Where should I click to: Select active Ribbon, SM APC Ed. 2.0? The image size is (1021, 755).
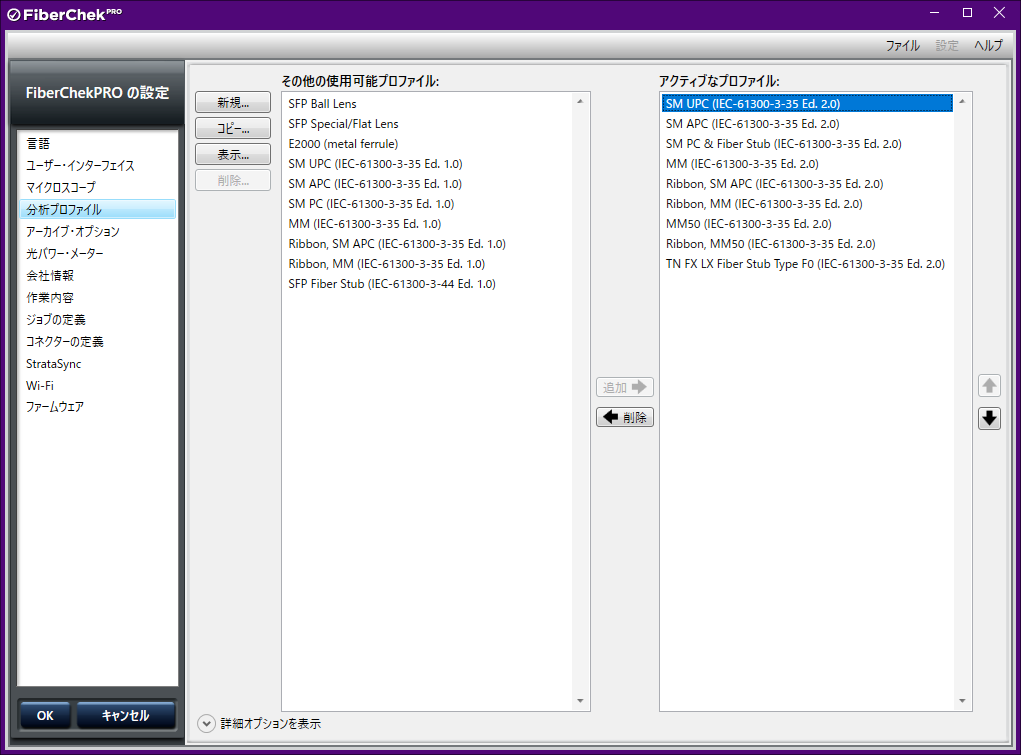807,184
